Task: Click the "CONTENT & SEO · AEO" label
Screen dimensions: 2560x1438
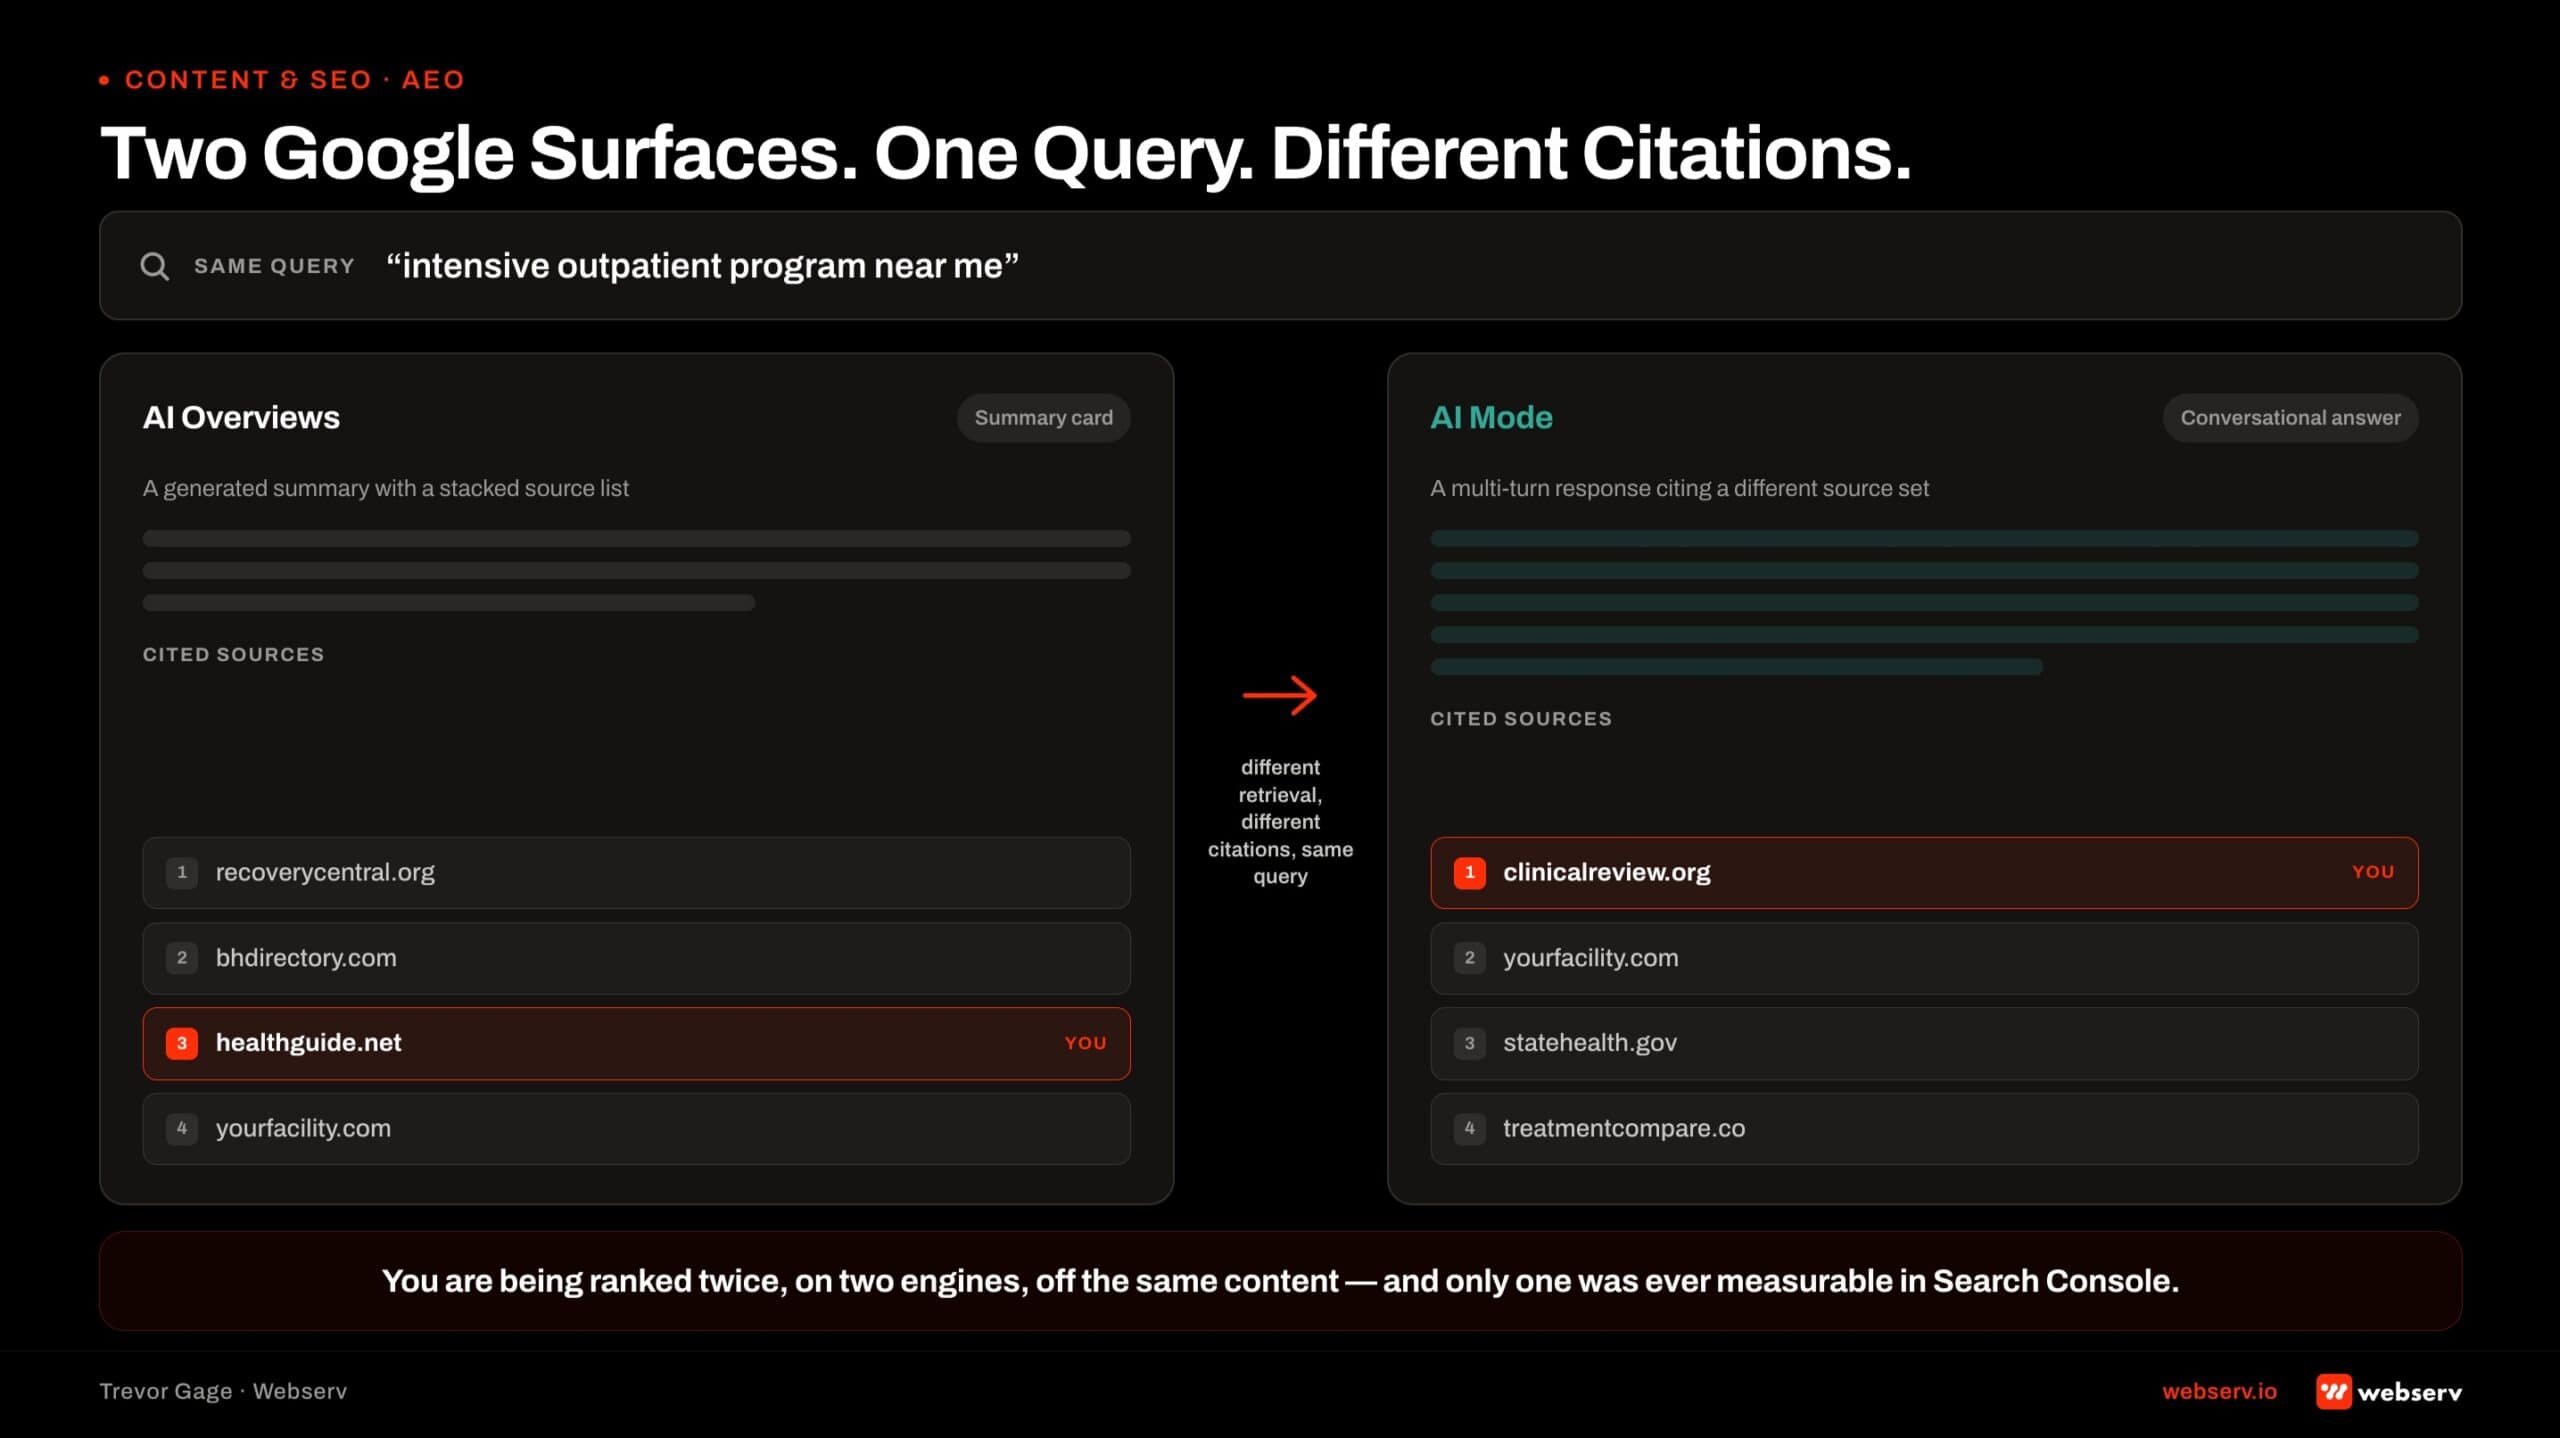Action: point(294,80)
